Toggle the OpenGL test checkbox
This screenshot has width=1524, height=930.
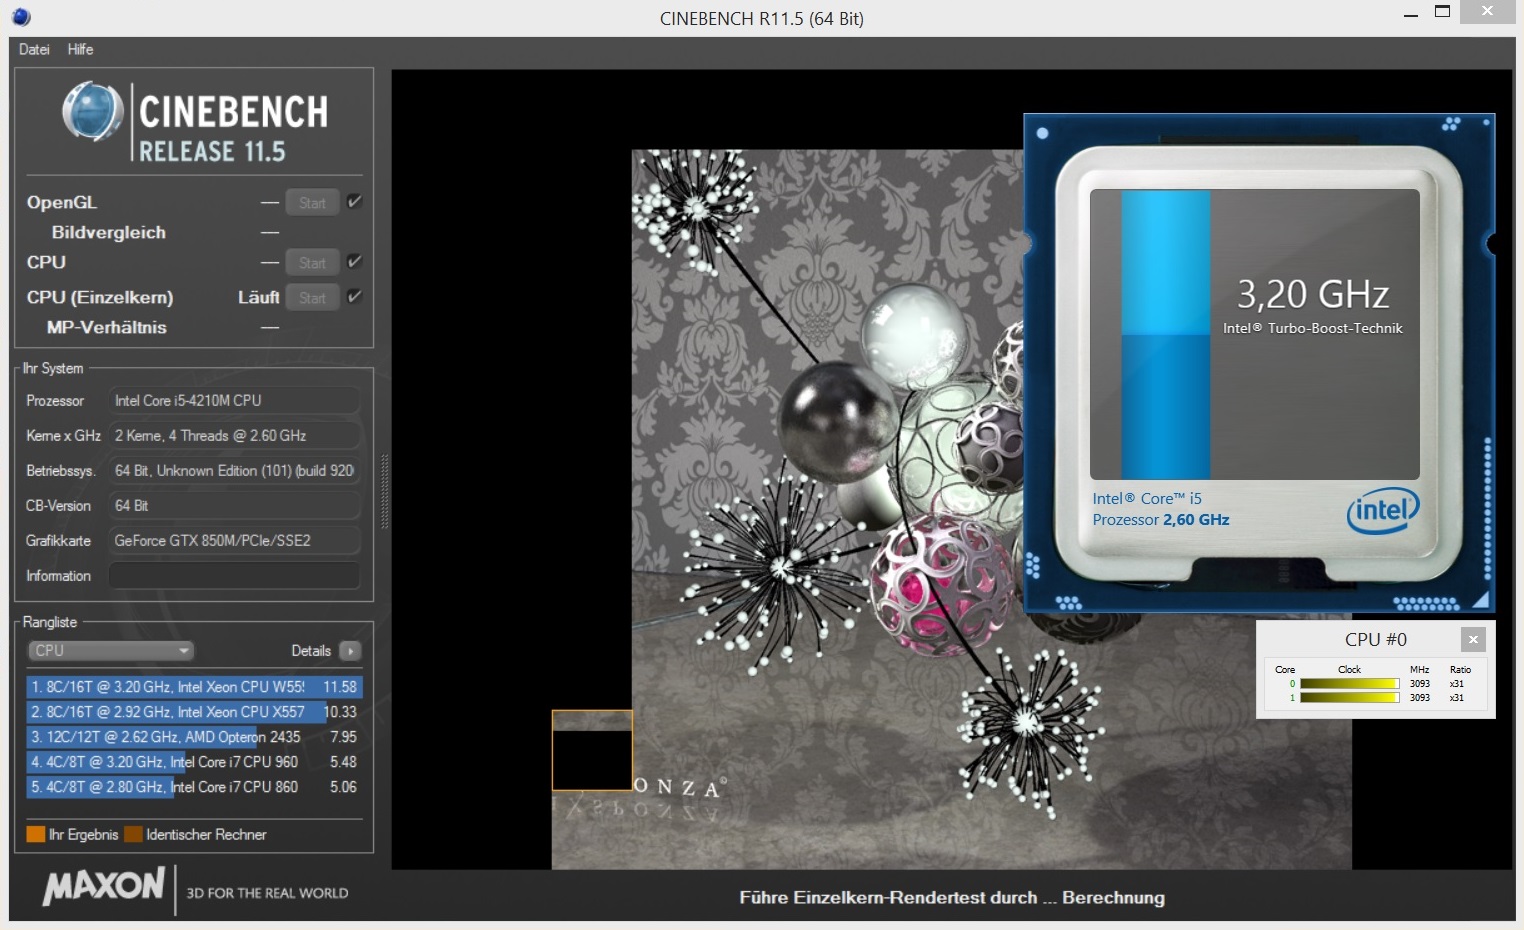[354, 202]
